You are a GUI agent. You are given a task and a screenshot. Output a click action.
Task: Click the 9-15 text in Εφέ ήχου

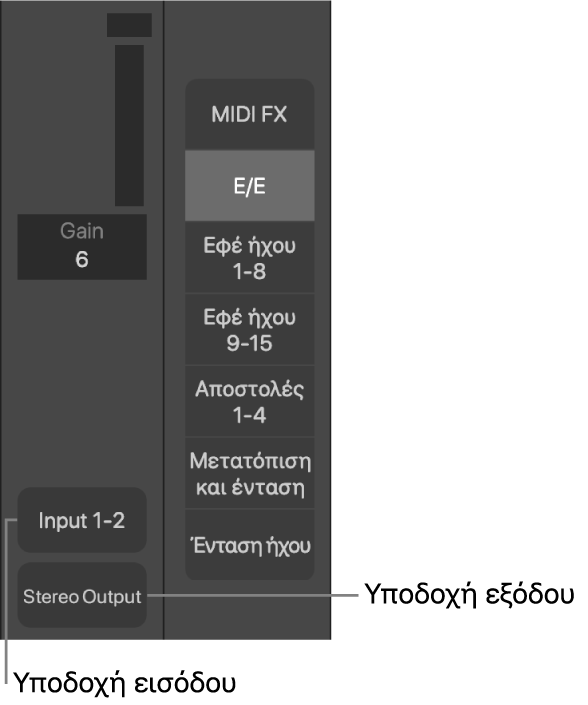(249, 343)
